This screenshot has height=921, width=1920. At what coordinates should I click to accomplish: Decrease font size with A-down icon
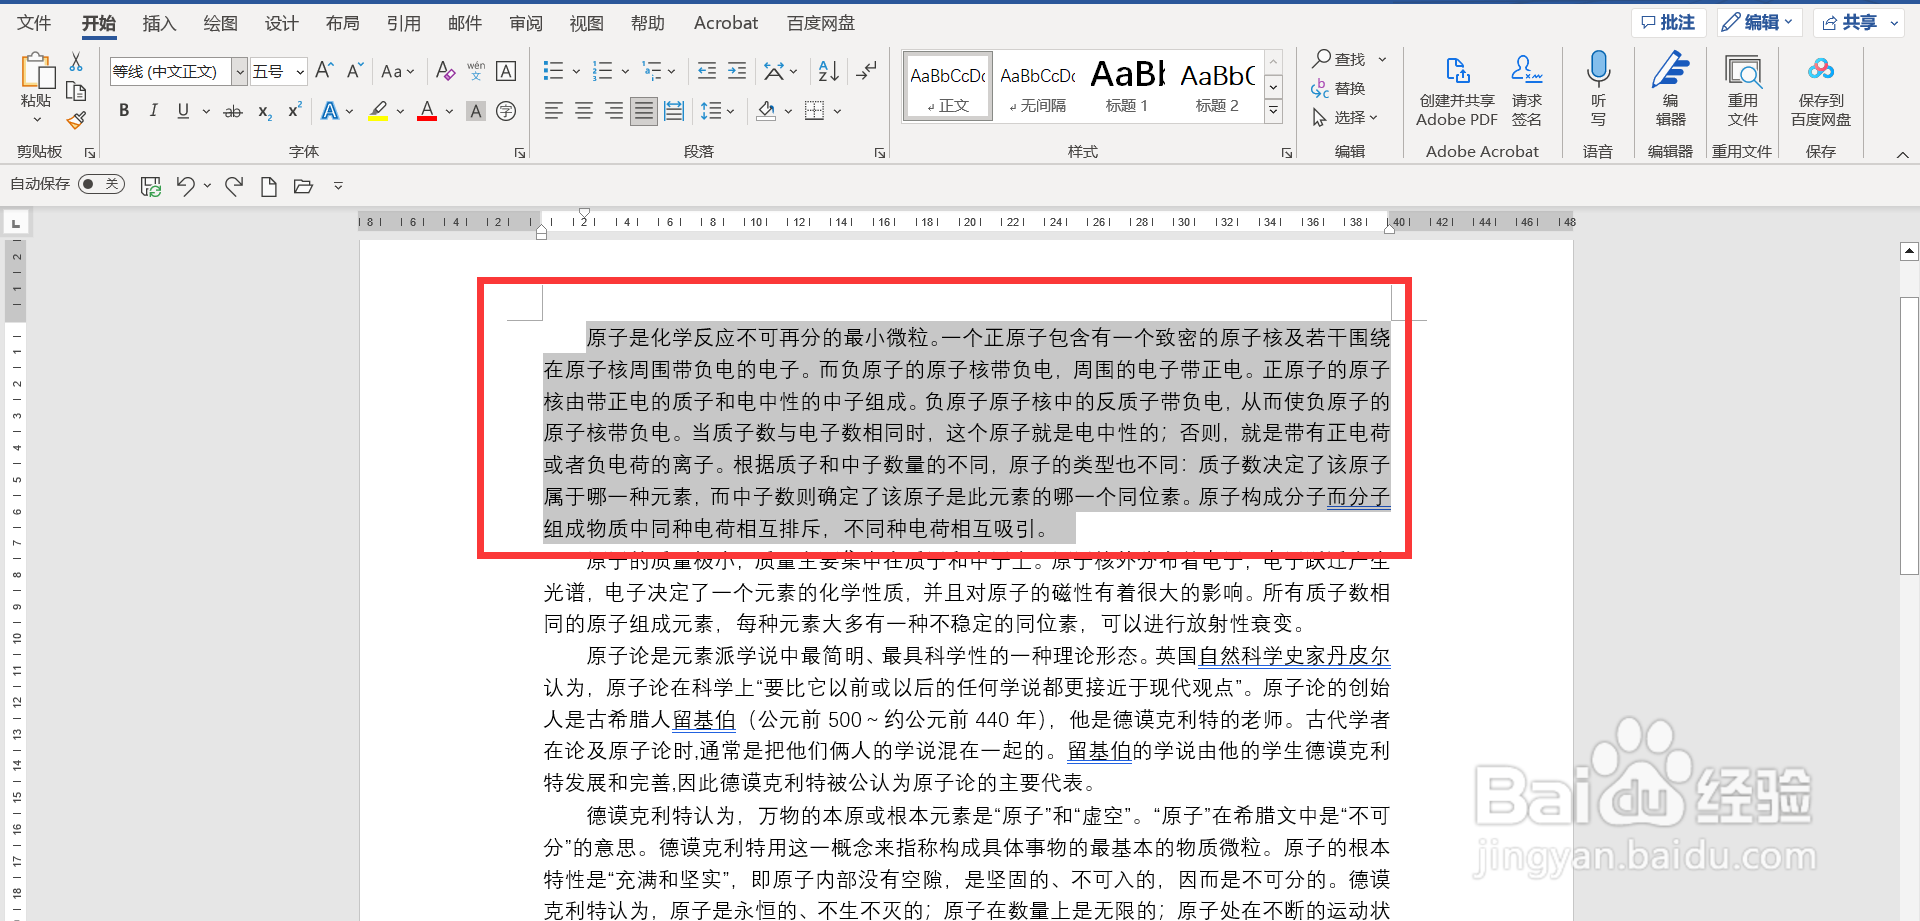[355, 71]
